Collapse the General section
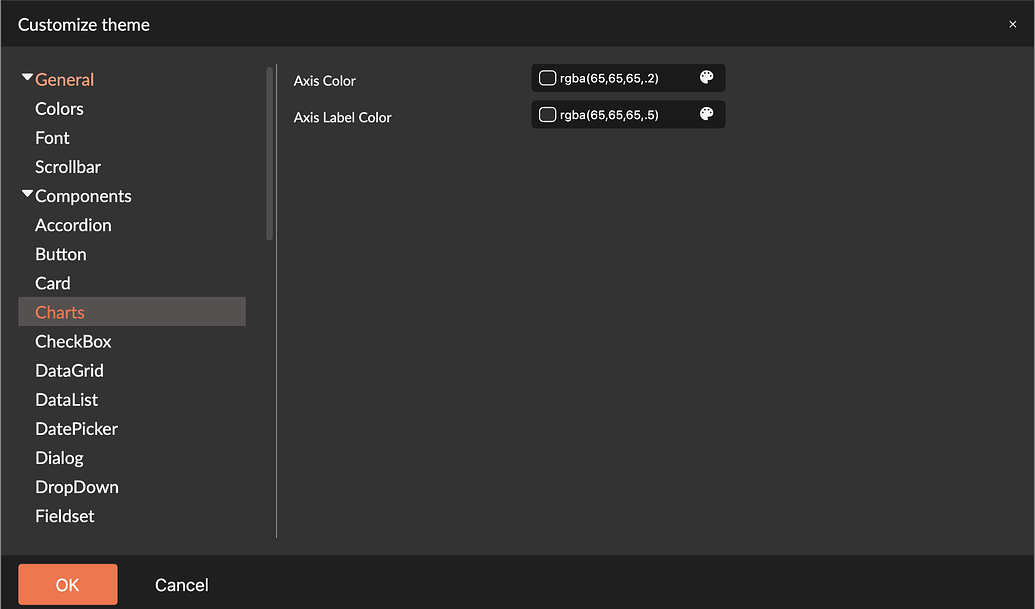This screenshot has width=1035, height=609. tap(27, 78)
